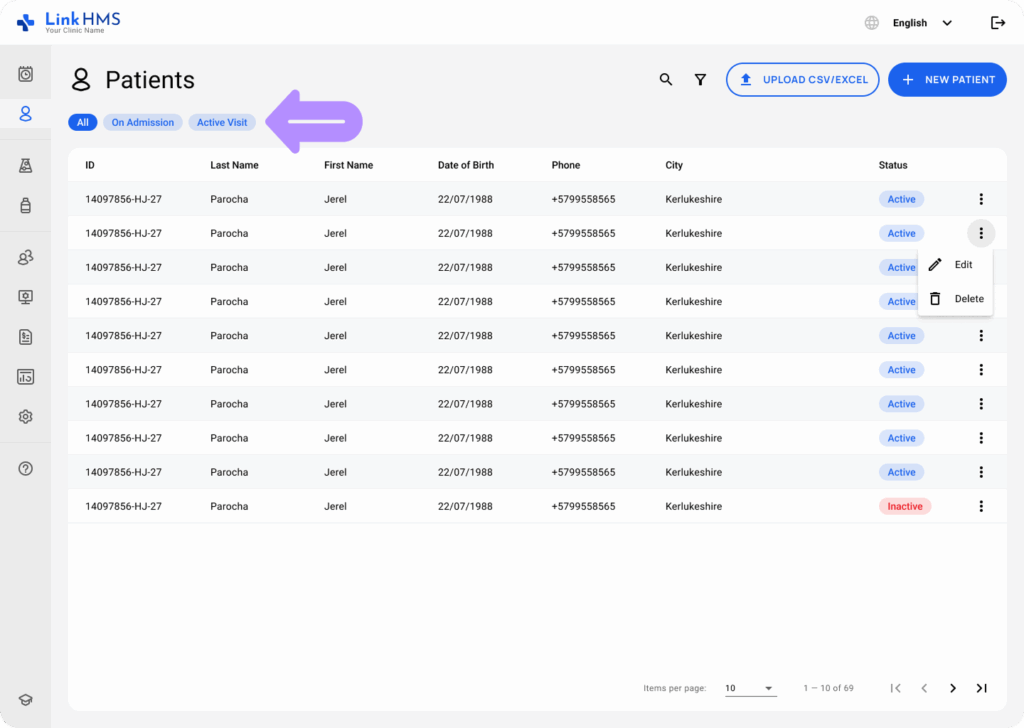
Task: Click the UPLOAD CSV/EXCEL button
Action: [x=802, y=79]
